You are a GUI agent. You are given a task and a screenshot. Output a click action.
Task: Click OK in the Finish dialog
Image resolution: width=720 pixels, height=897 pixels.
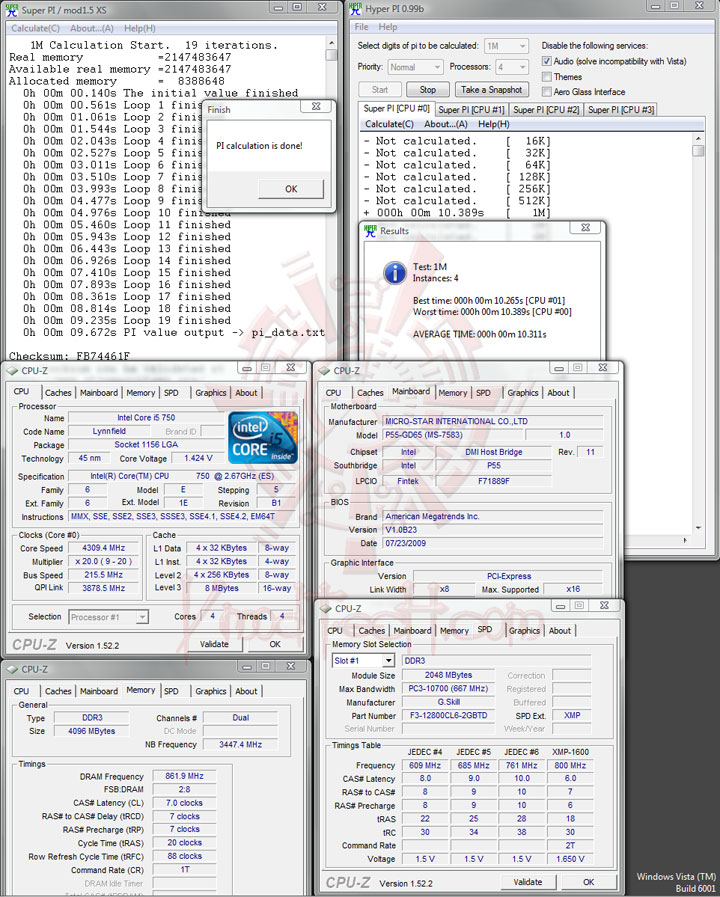pos(291,189)
